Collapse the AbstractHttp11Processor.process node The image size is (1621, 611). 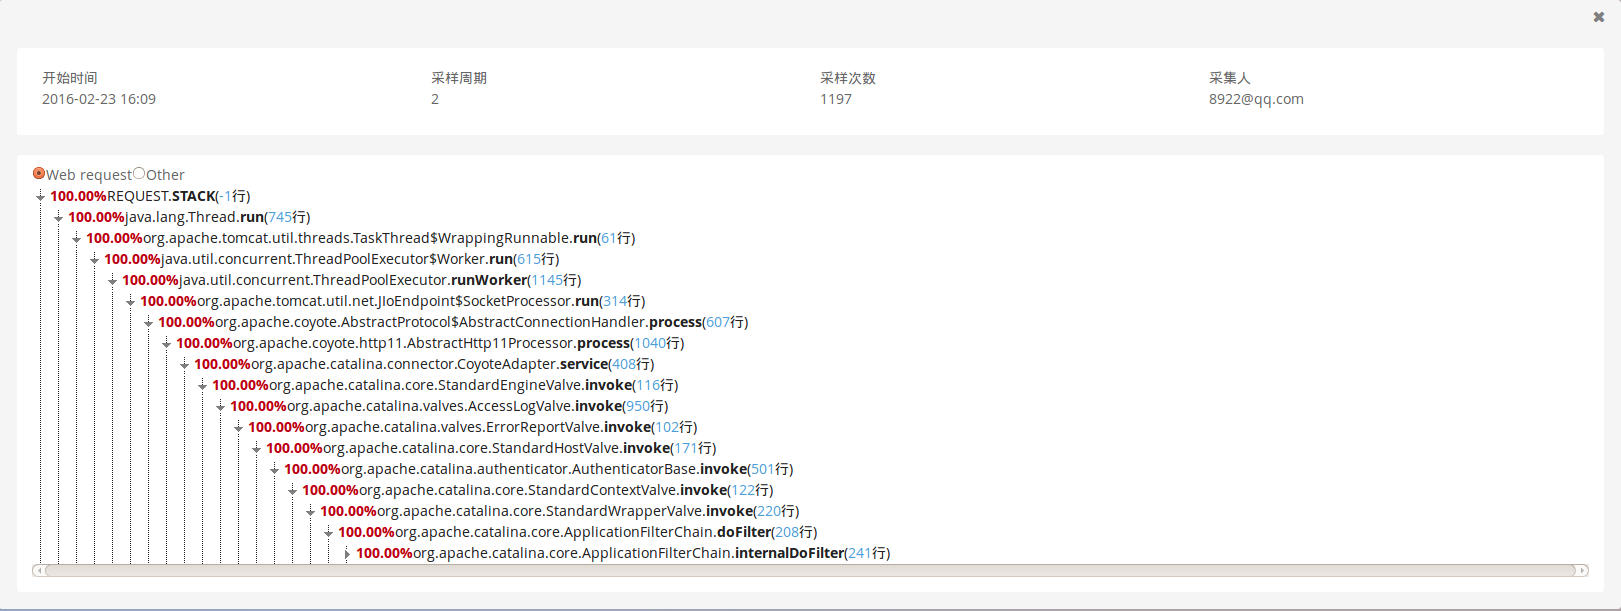[x=166, y=344]
